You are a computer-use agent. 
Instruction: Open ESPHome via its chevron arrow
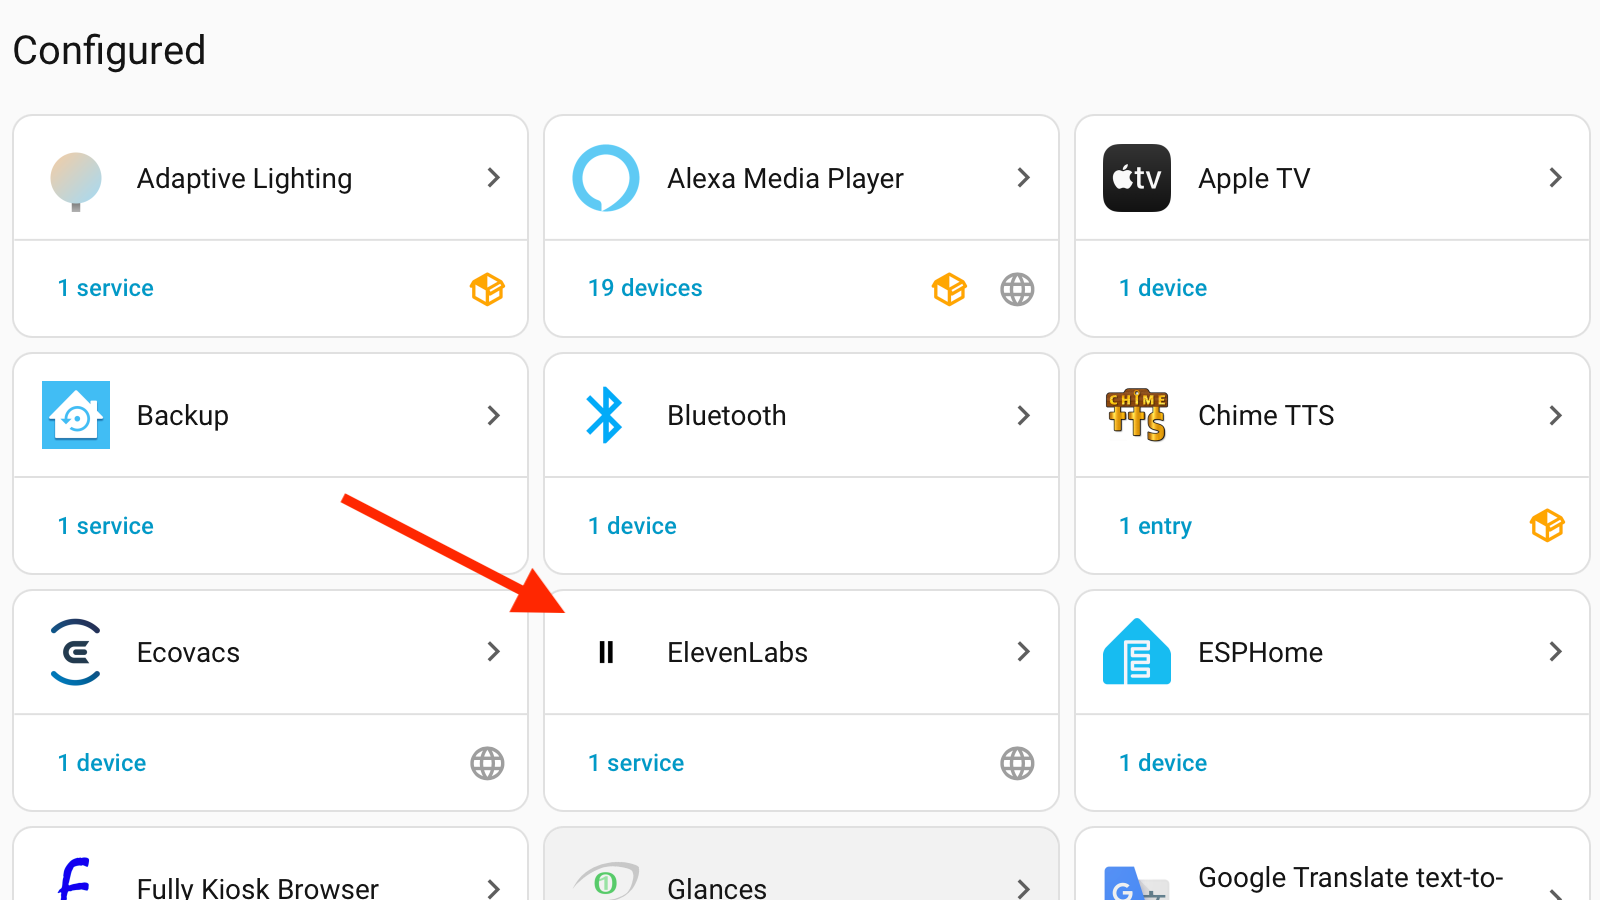pos(1556,652)
